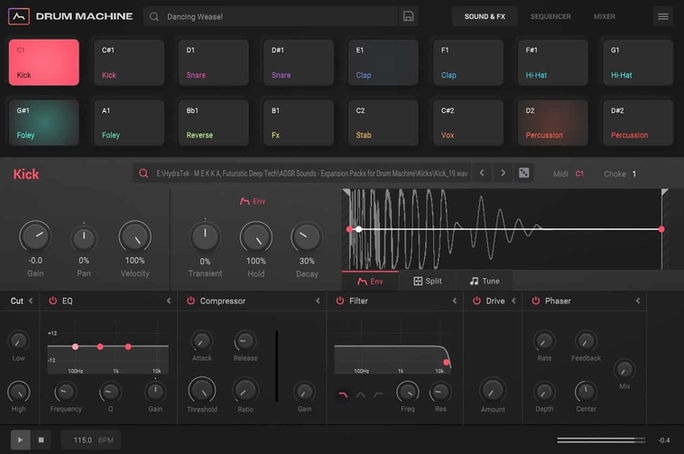This screenshot has height=454, width=684.
Task: Select the Env tab under waveform
Action: [370, 281]
